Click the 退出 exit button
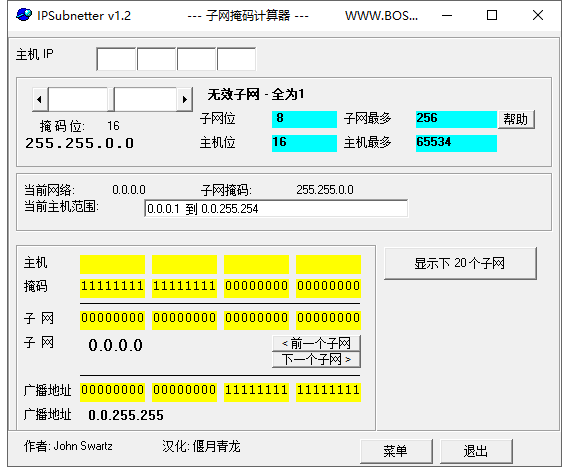 pos(476,451)
